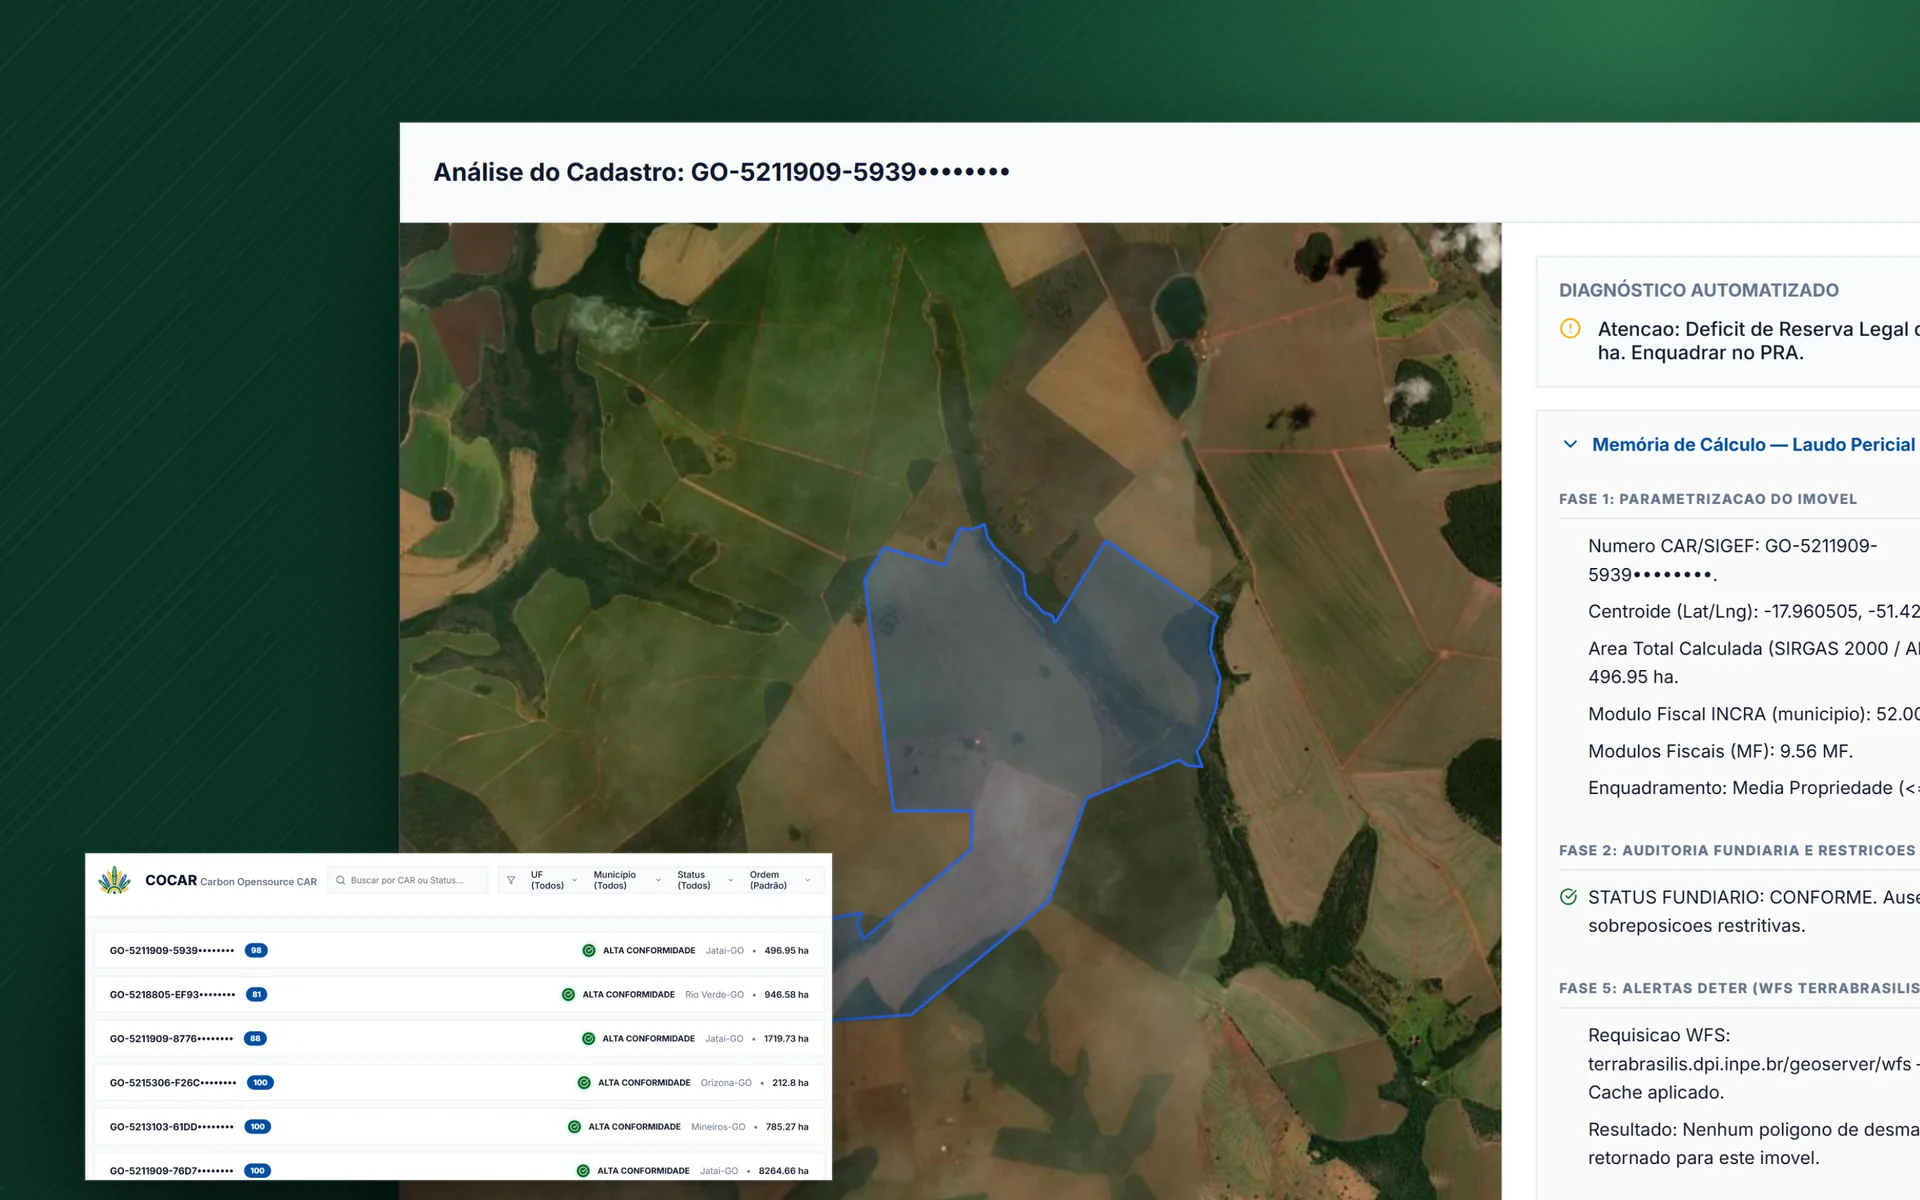The image size is (1920, 1200).
Task: Click score badge 88 on GO-5211909-8776
Action: [255, 1038]
